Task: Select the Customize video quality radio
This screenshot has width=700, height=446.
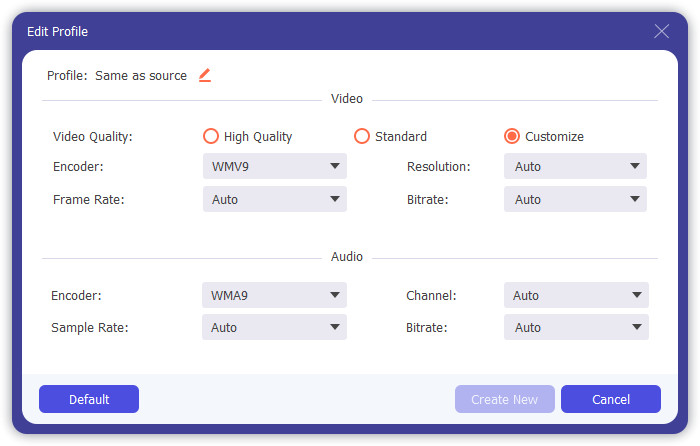Action: 512,136
